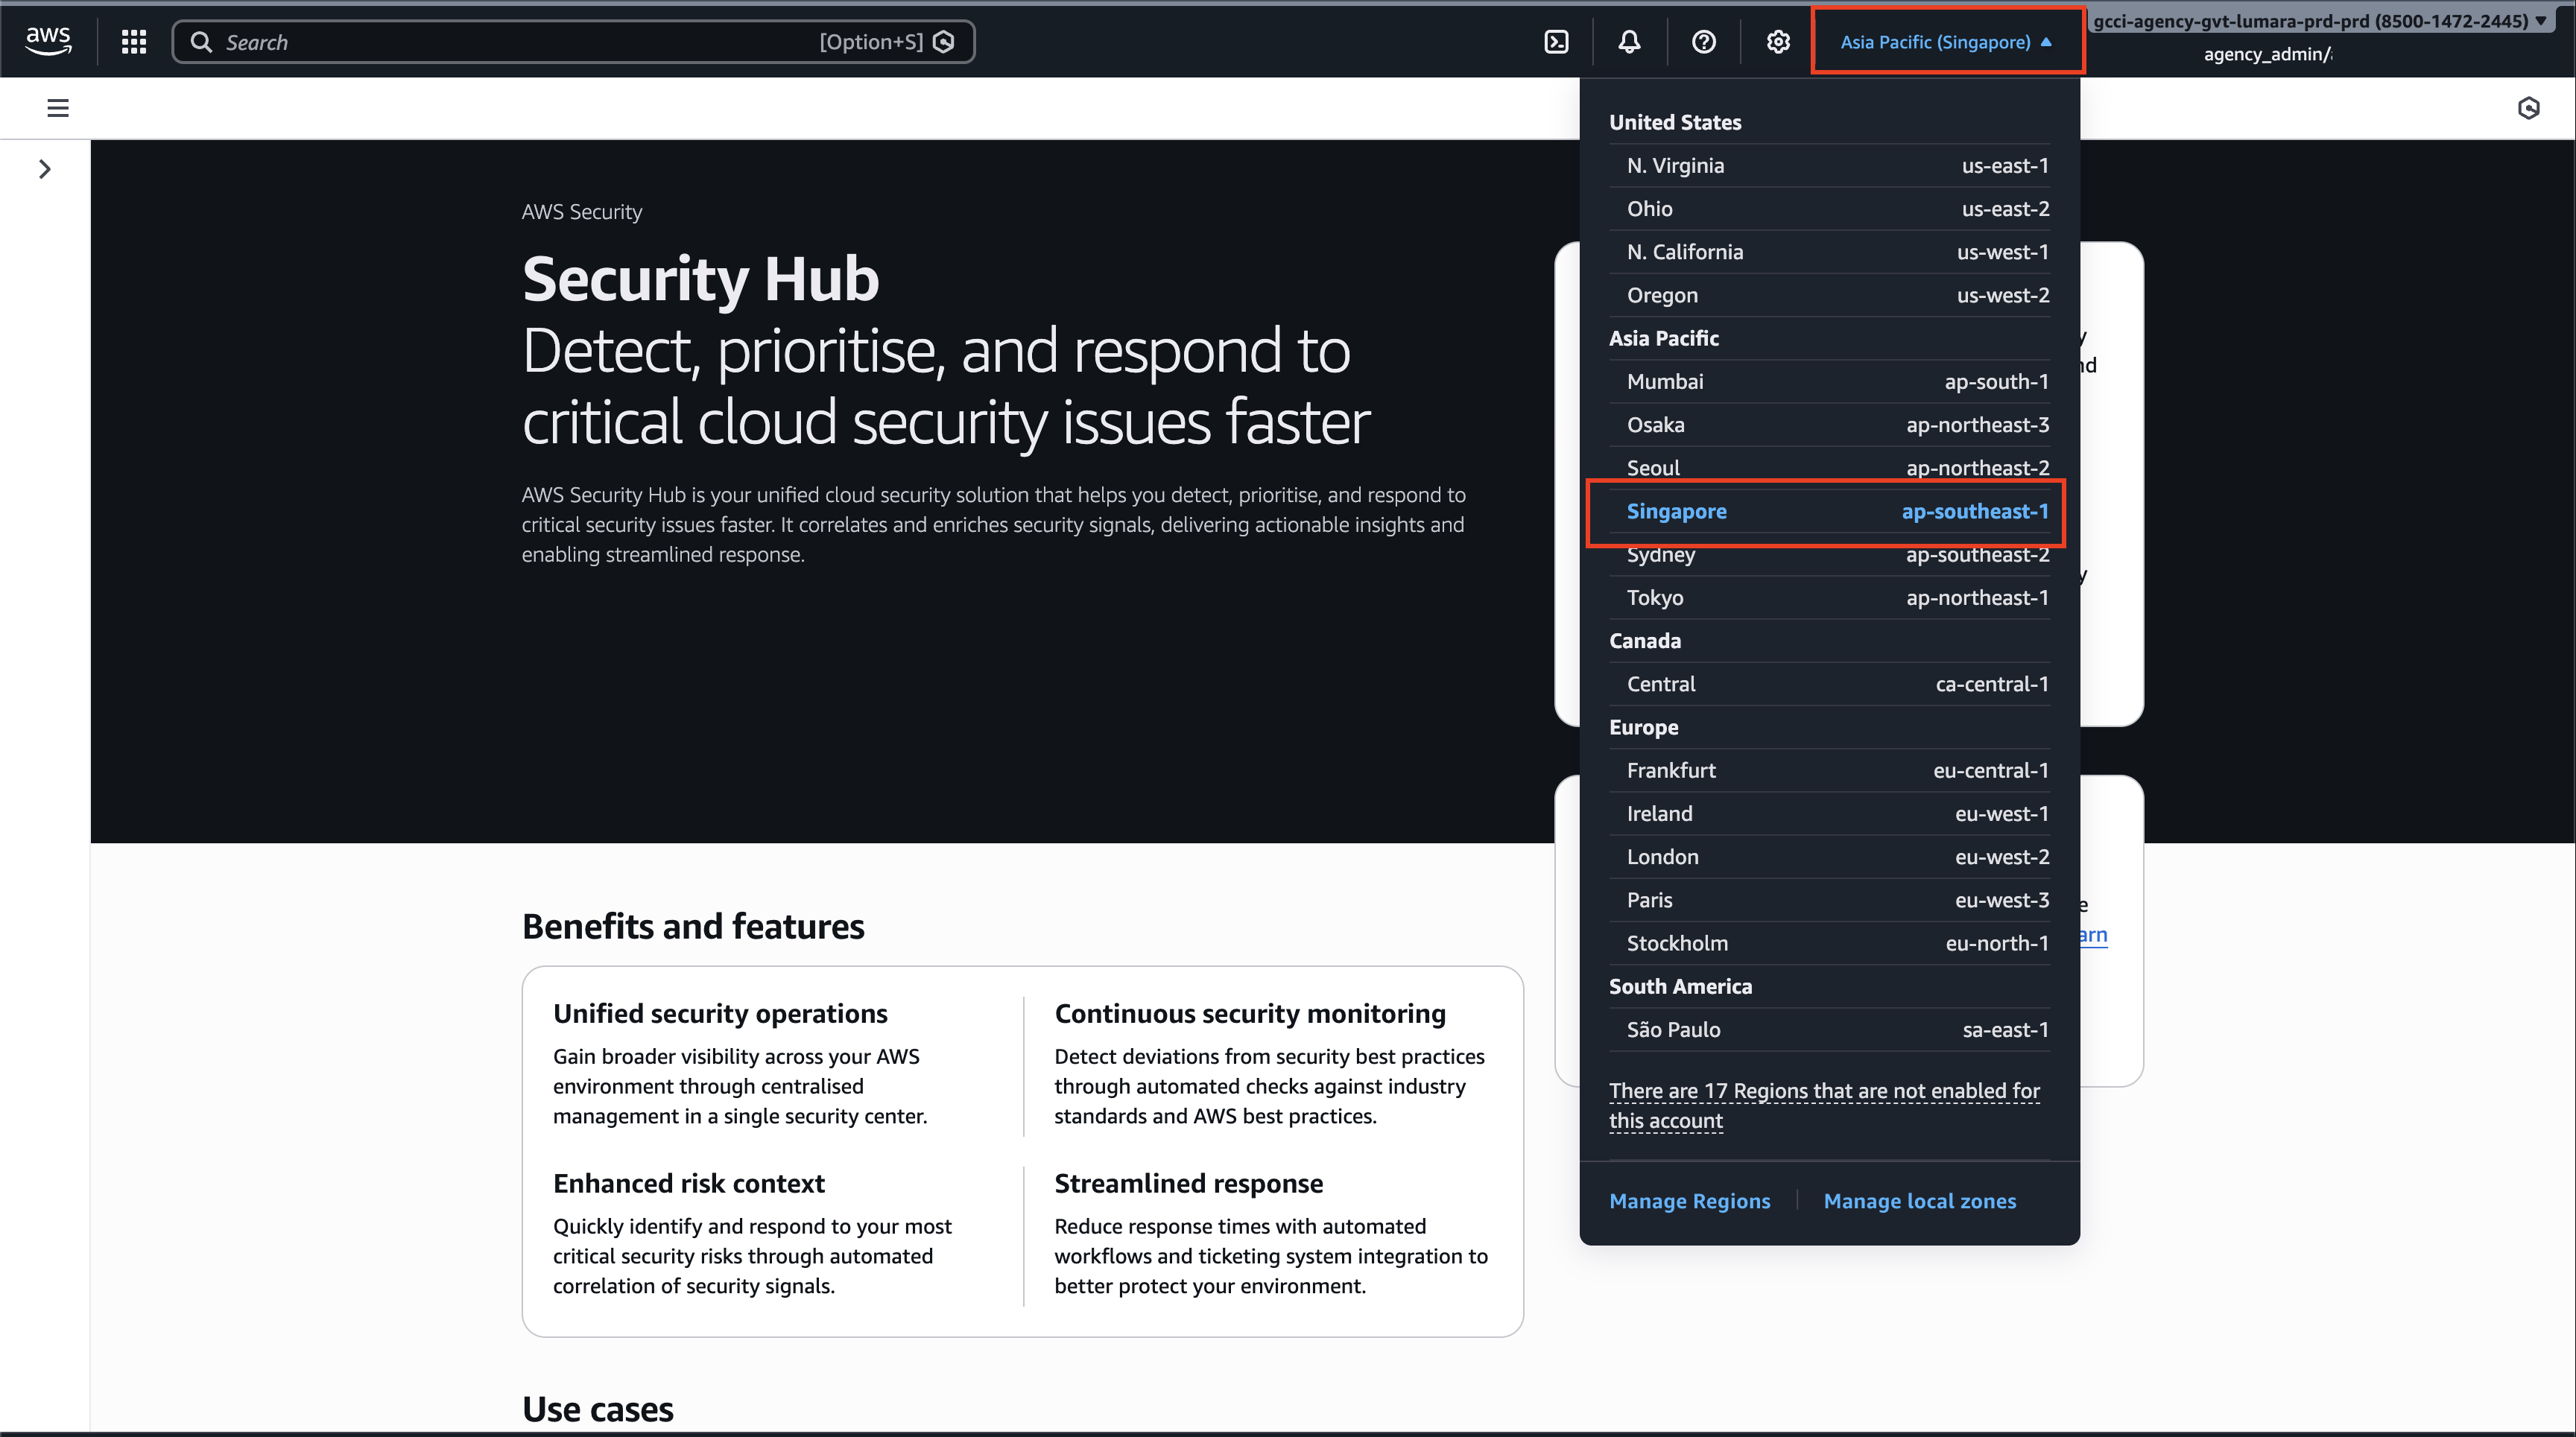
Task: Open the assistant hexagon icon below account name
Action: 2528,107
